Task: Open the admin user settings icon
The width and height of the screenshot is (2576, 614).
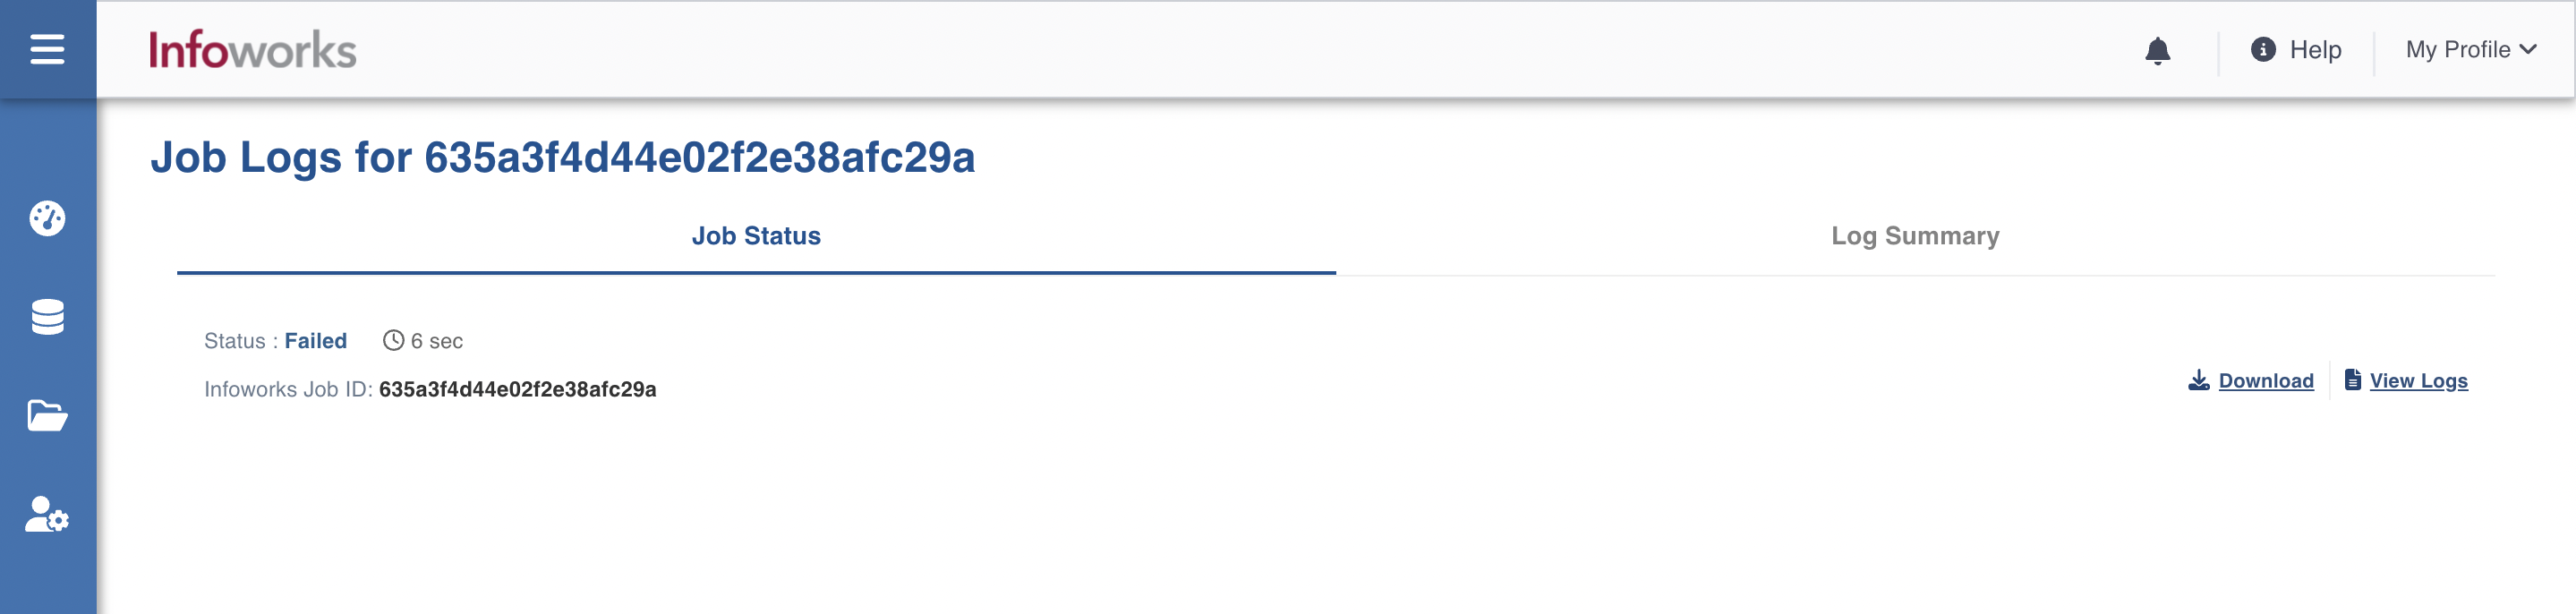Action: click(47, 515)
